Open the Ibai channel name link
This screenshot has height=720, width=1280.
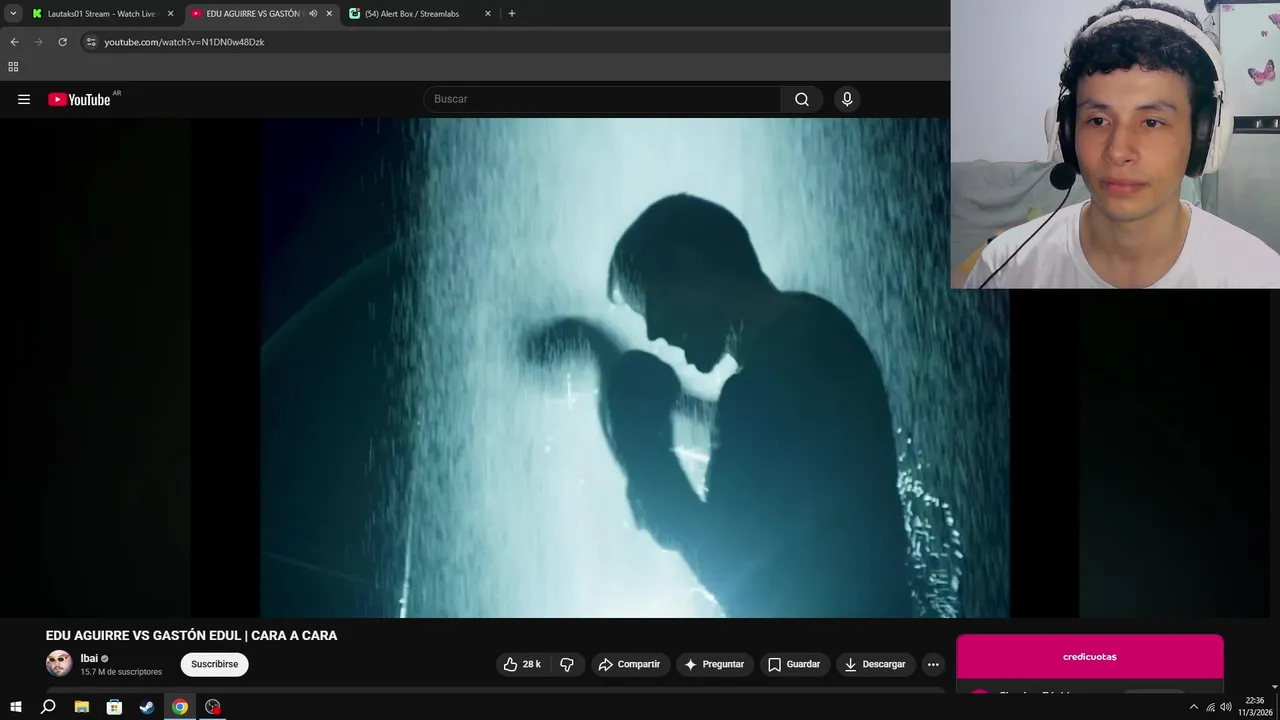(89, 658)
